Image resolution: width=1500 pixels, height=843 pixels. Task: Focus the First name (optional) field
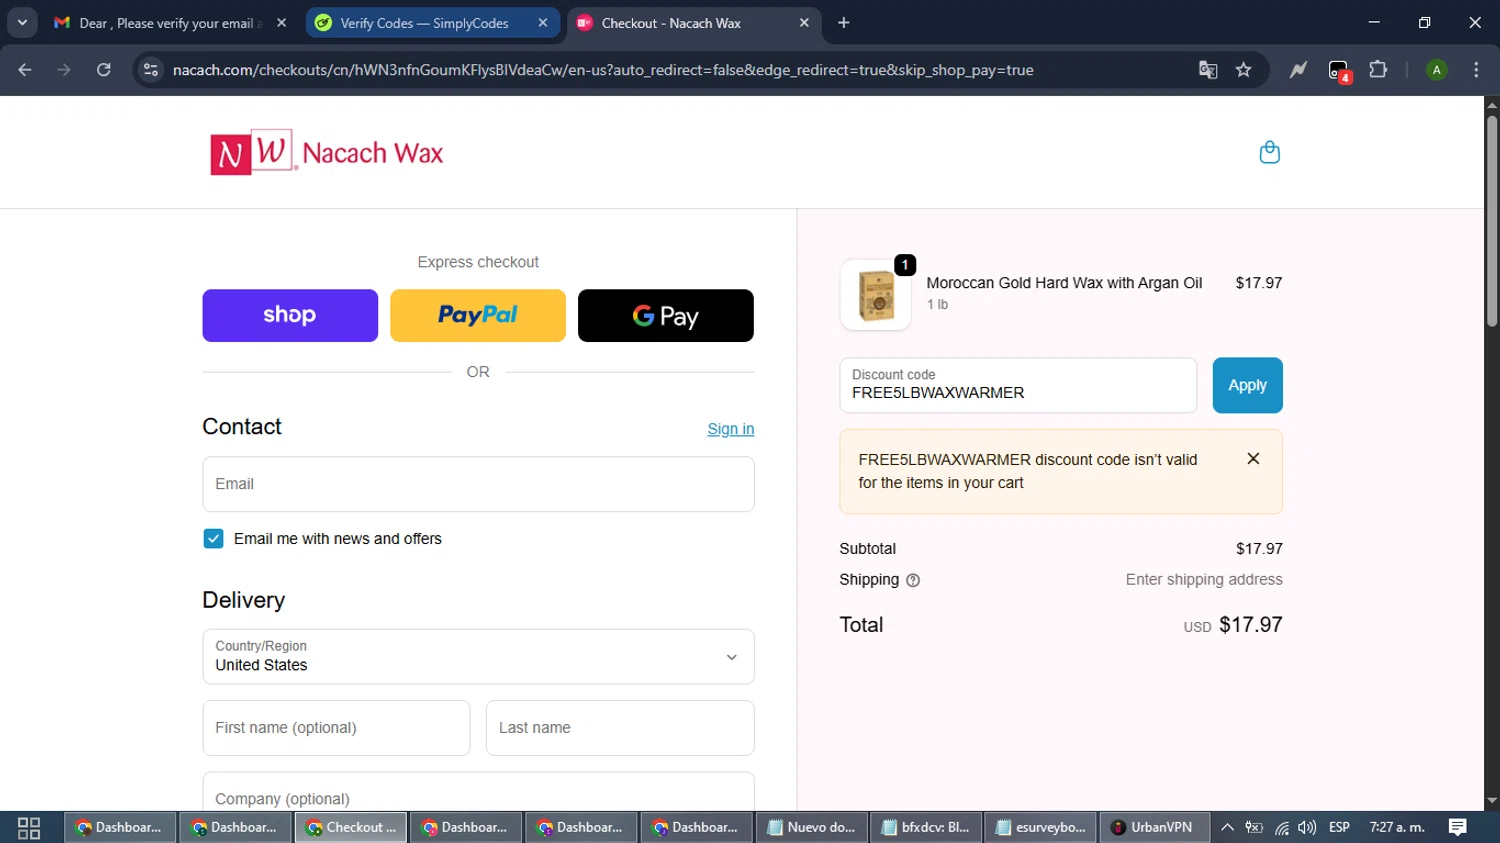tap(336, 728)
